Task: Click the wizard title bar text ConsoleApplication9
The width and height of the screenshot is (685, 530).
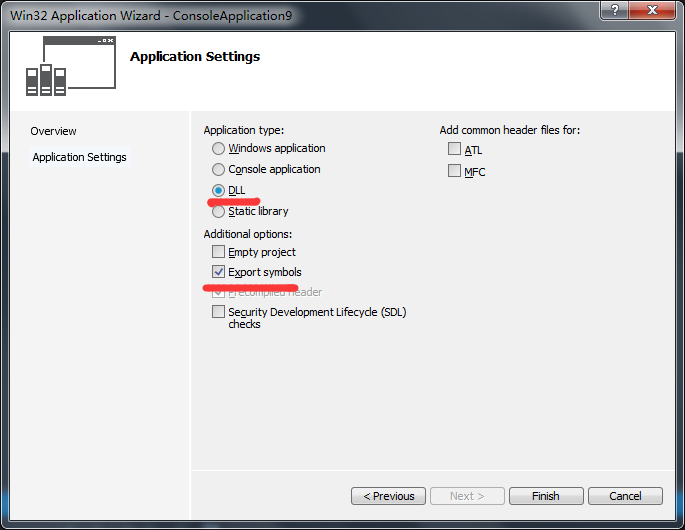Action: pyautogui.click(x=232, y=16)
